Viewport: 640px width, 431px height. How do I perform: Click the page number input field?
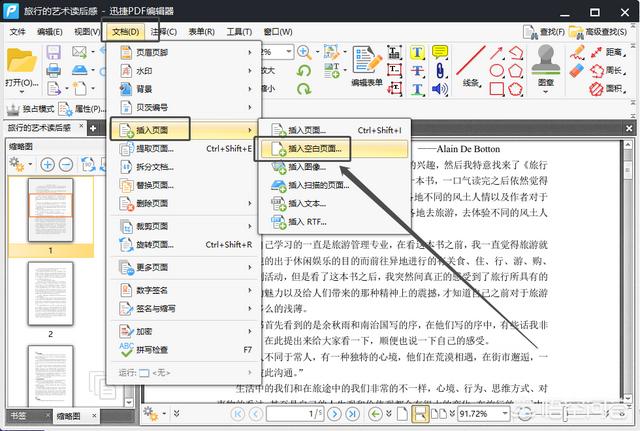click(x=295, y=414)
